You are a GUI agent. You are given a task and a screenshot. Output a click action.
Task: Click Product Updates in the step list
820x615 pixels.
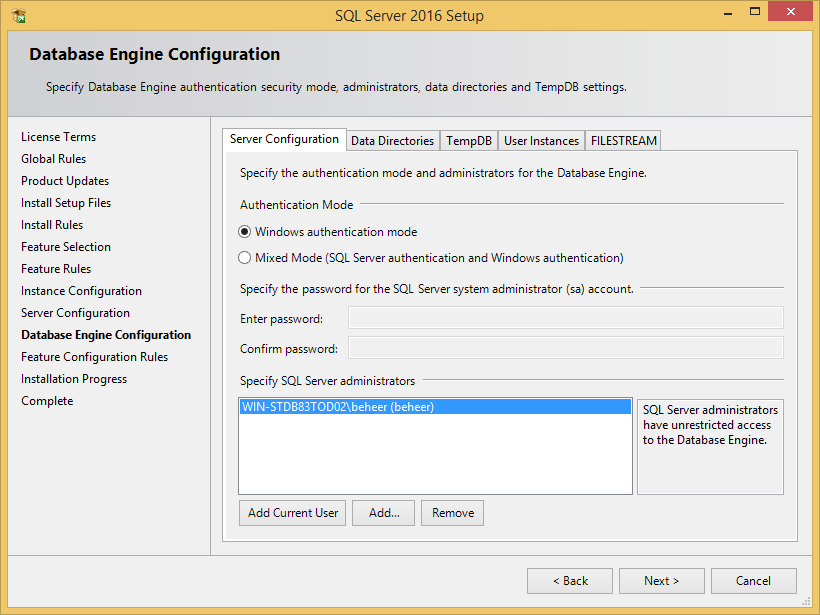(x=65, y=181)
